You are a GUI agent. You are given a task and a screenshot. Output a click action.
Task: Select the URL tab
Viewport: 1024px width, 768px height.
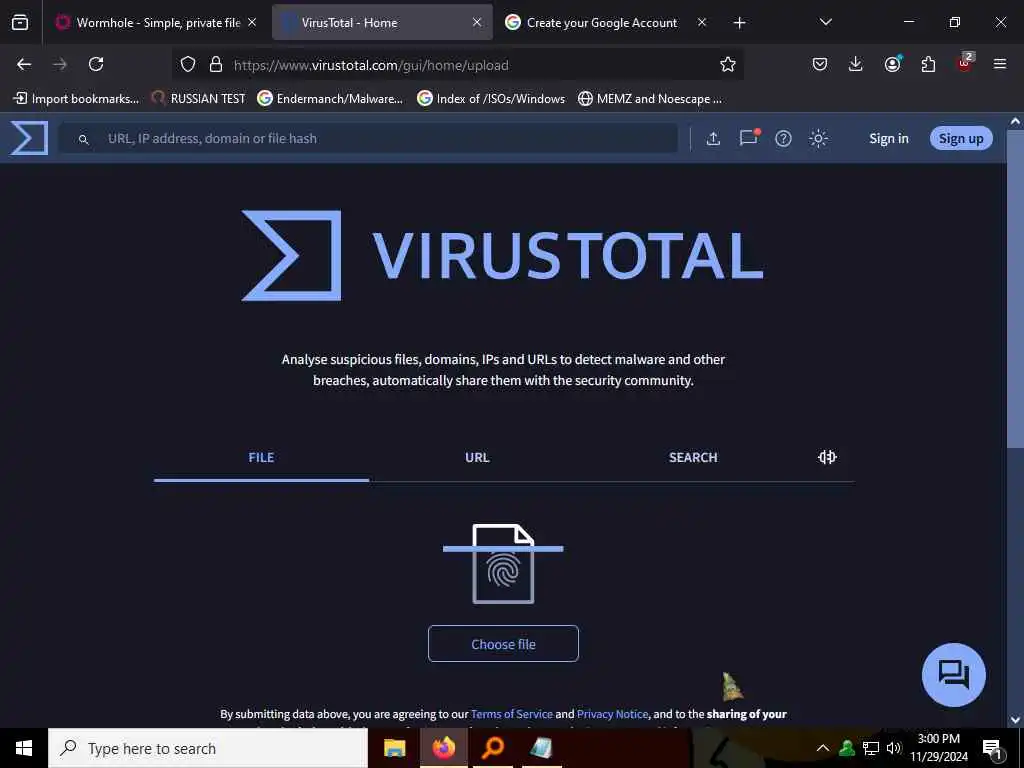(477, 457)
